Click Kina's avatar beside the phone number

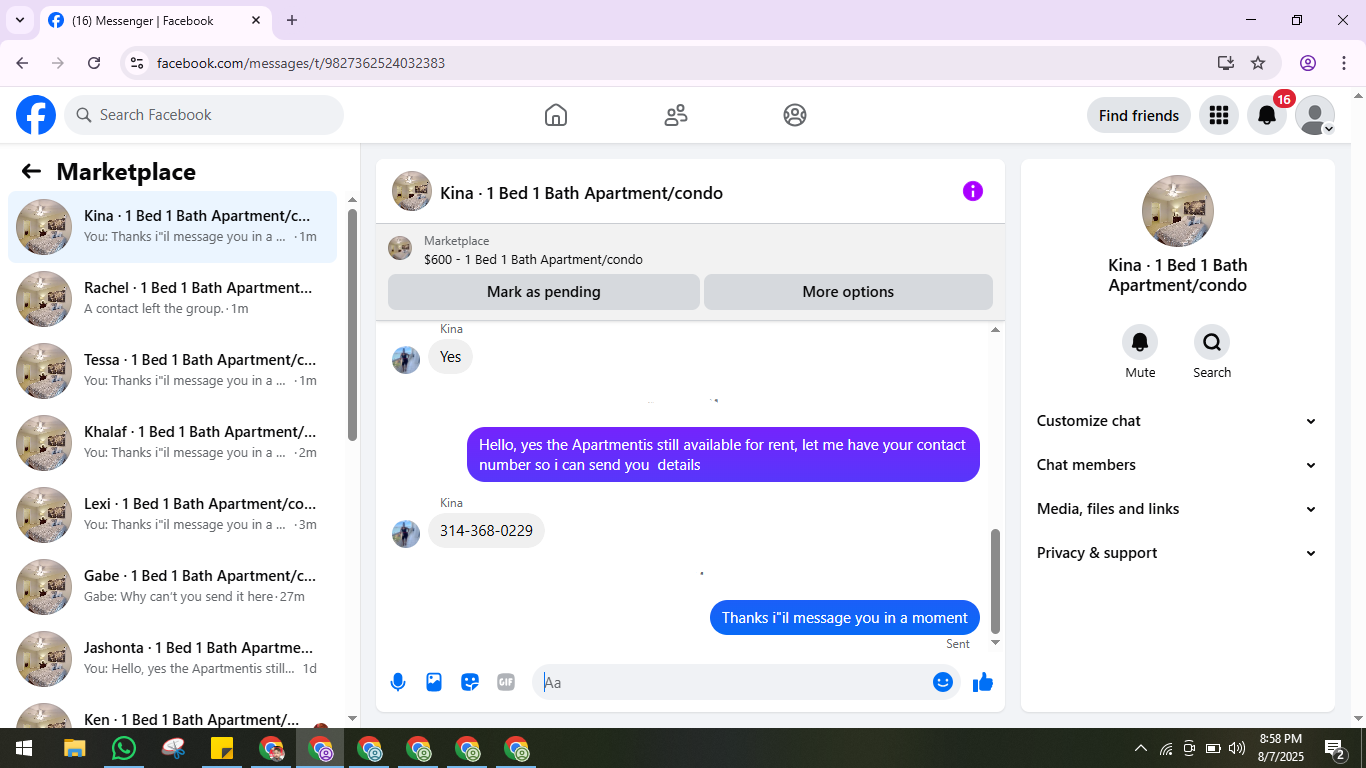pos(406,534)
